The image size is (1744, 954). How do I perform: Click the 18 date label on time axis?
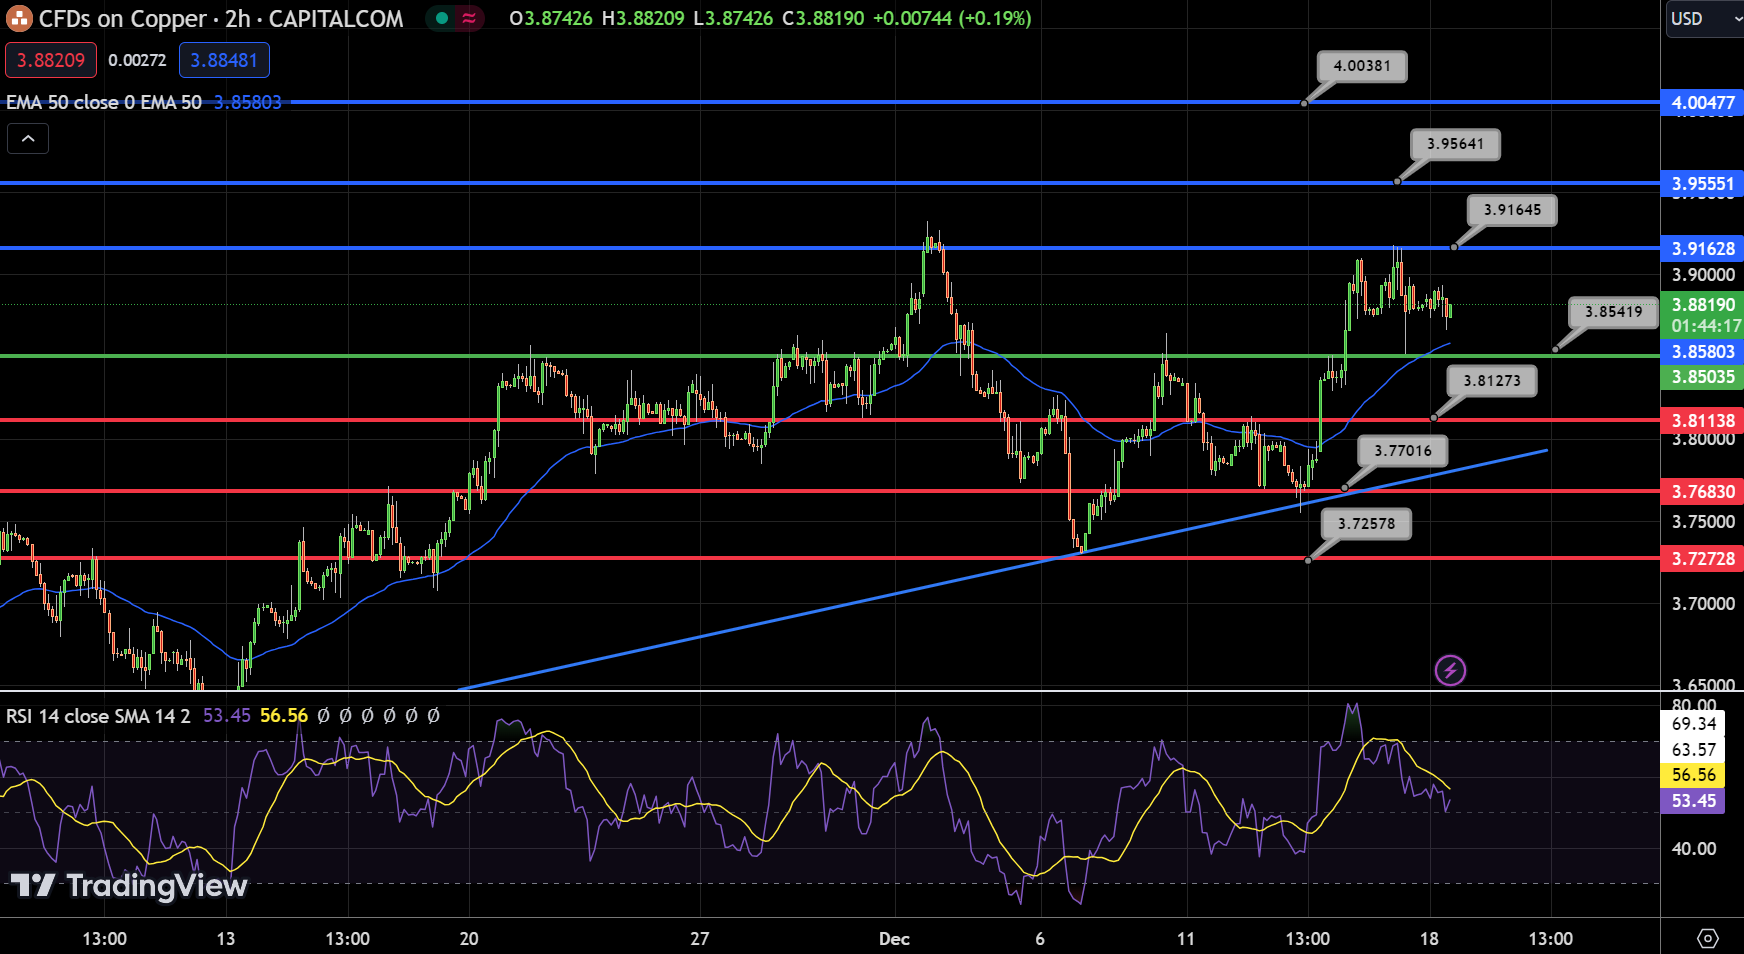pos(1429,938)
